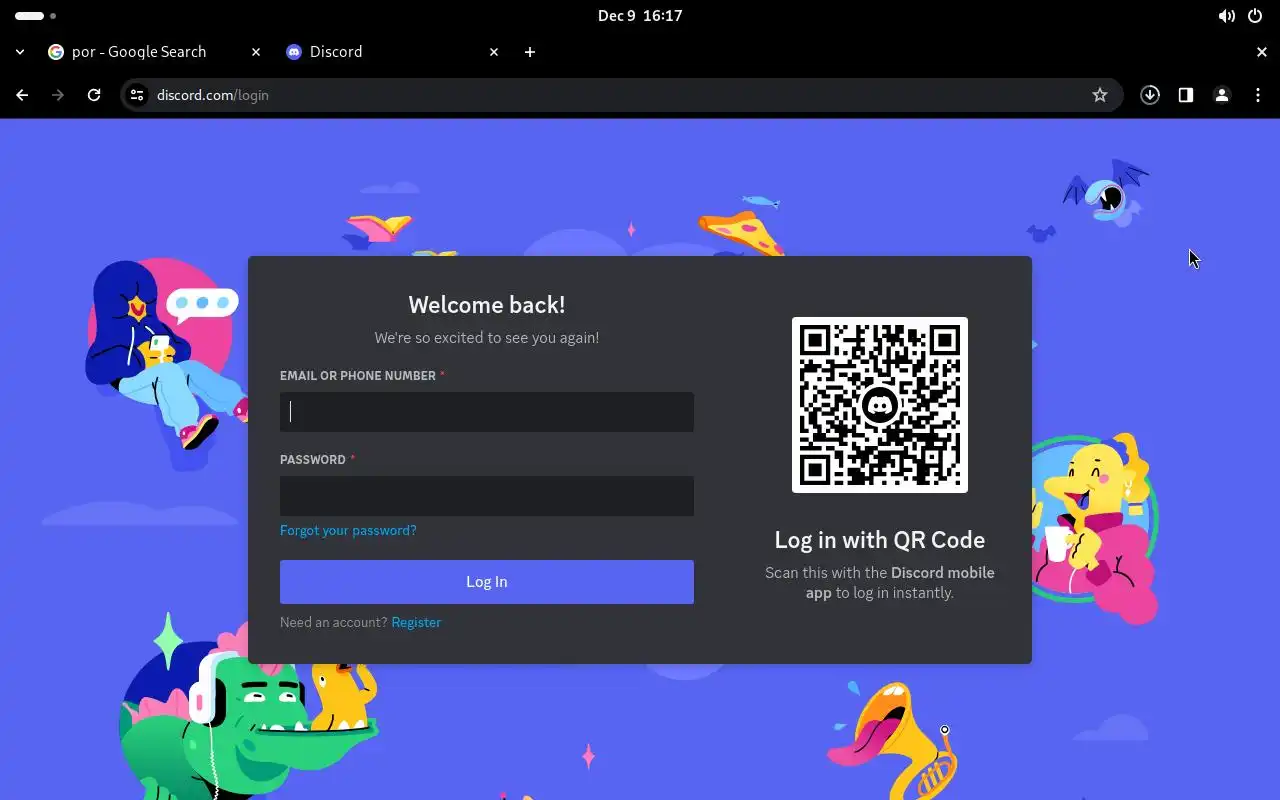Click the Log In button
This screenshot has width=1280, height=800.
[x=487, y=582]
